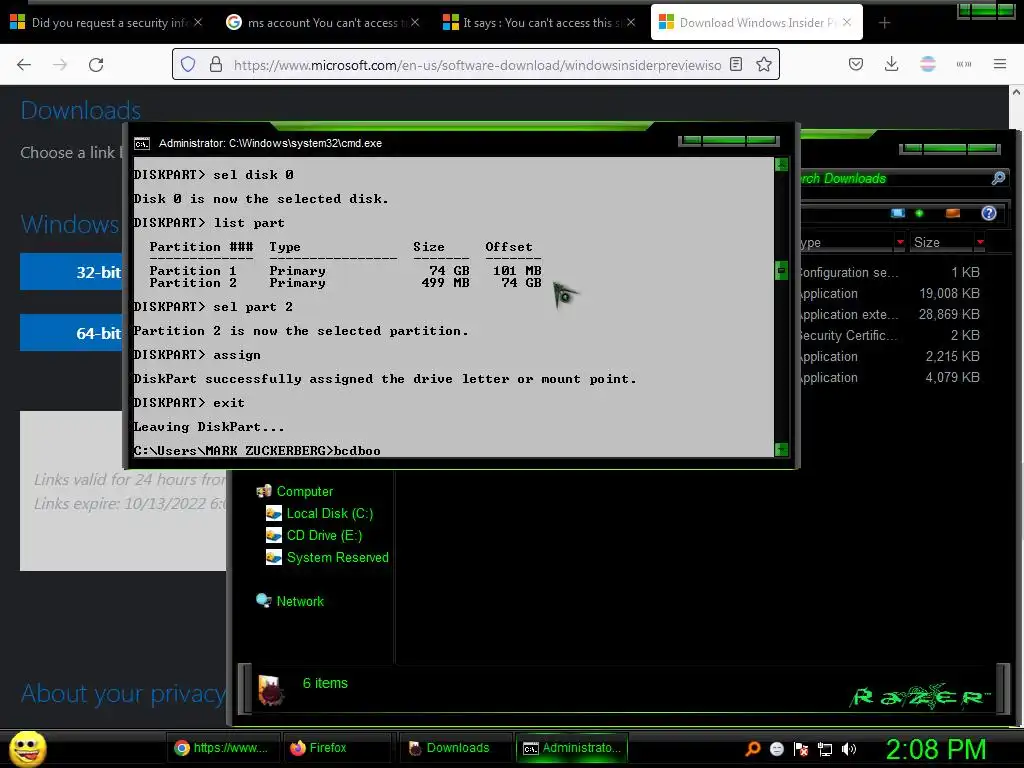1024x768 pixels.
Task: Select the 2,215 KB Application file
Action: pos(889,356)
